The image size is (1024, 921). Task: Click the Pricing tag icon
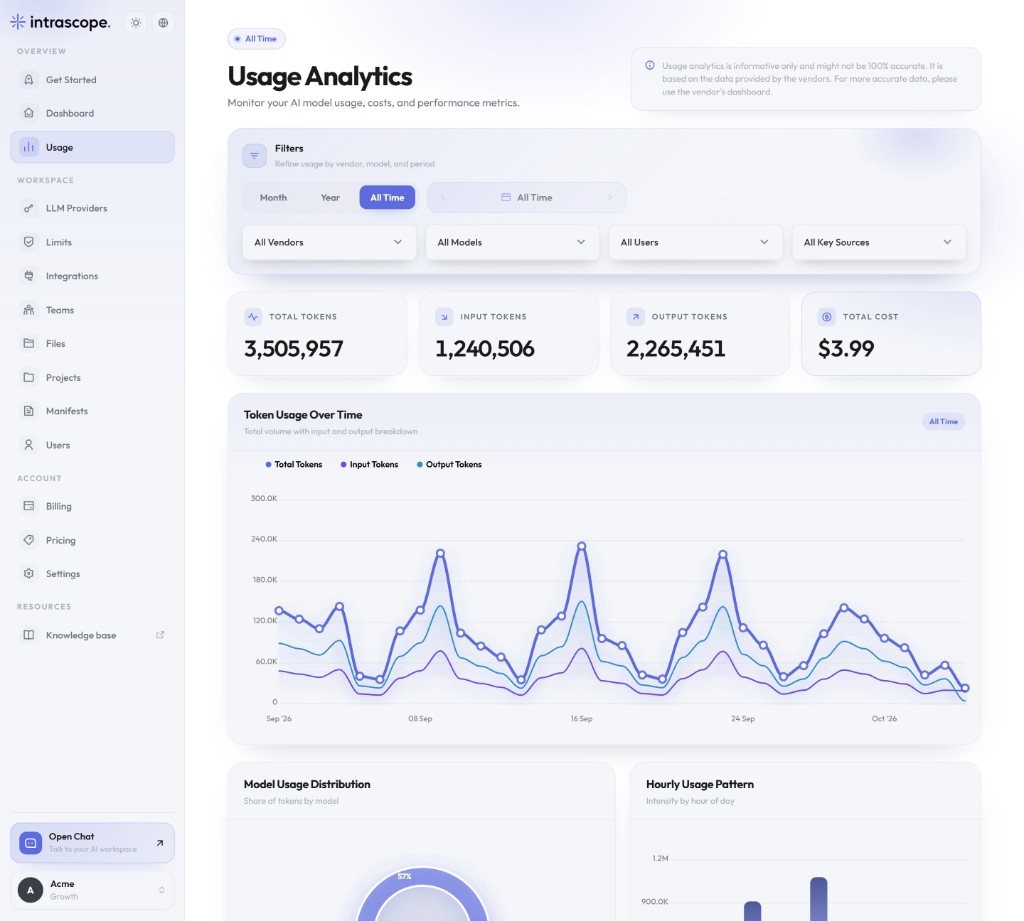coord(29,540)
